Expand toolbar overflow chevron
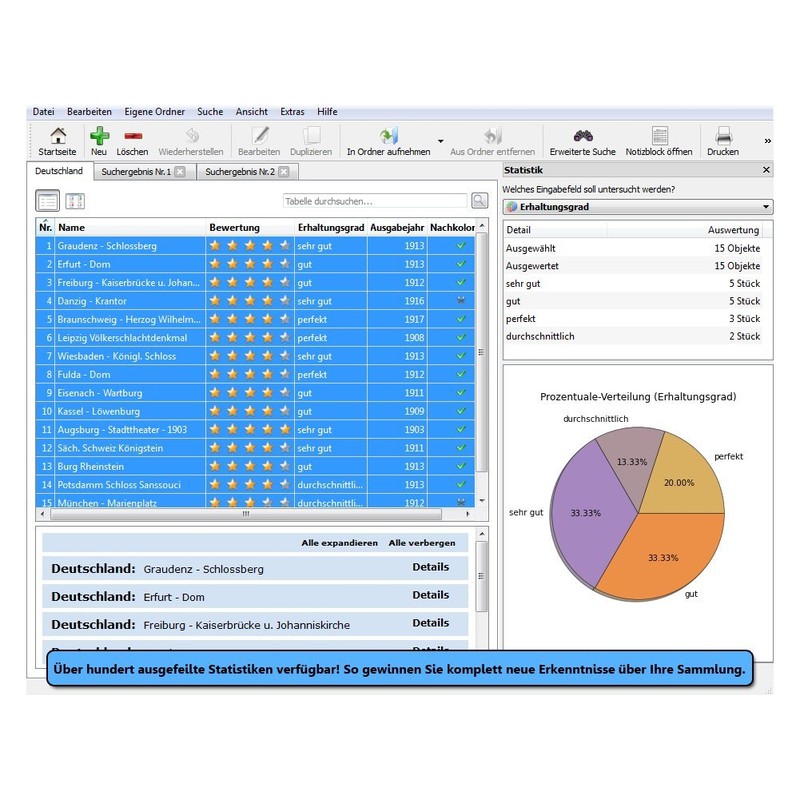800x800 pixels. pyautogui.click(x=767, y=141)
